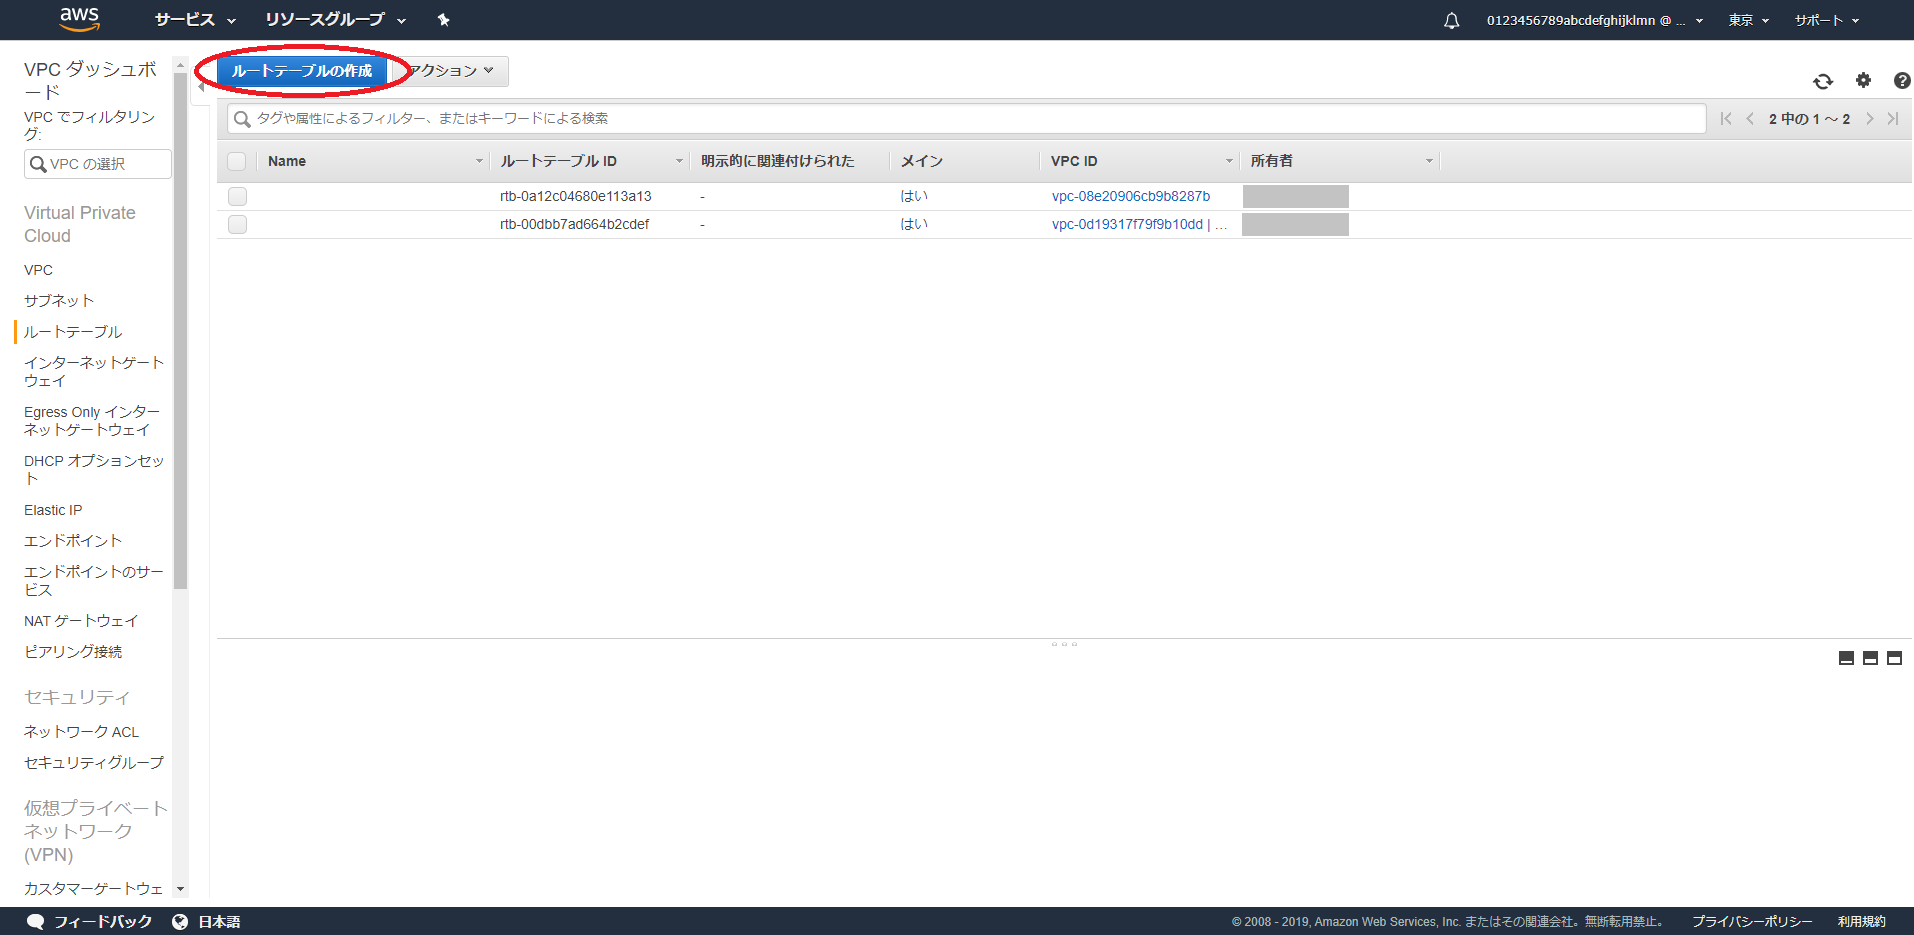Image resolution: width=1914 pixels, height=935 pixels.
Task: Toggle the select-all header checkbox
Action: point(237,161)
